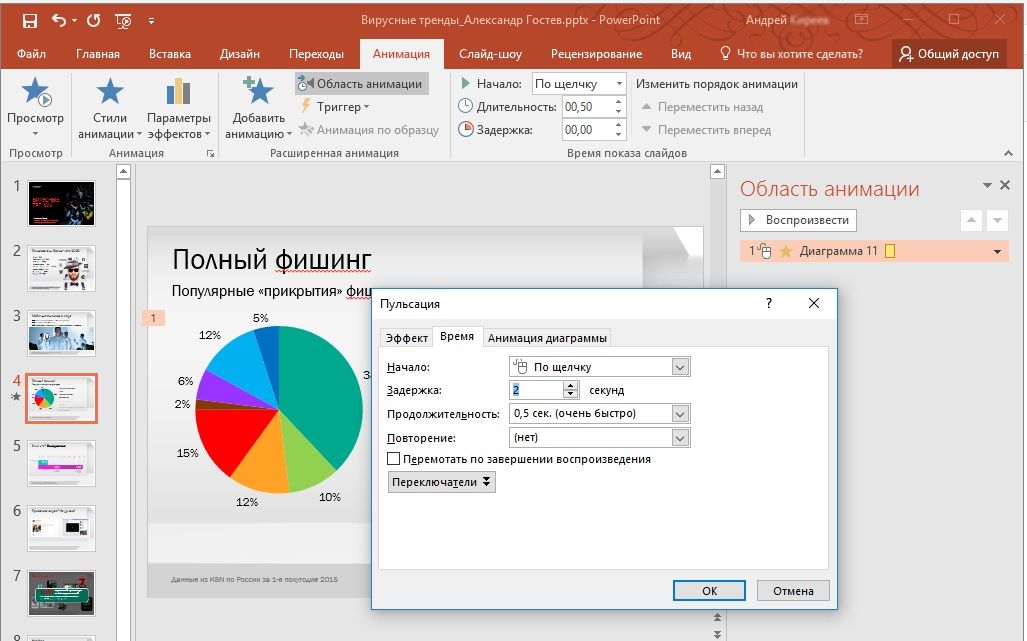Switch to the Эффект tab
This screenshot has width=1027, height=641.
pos(406,338)
